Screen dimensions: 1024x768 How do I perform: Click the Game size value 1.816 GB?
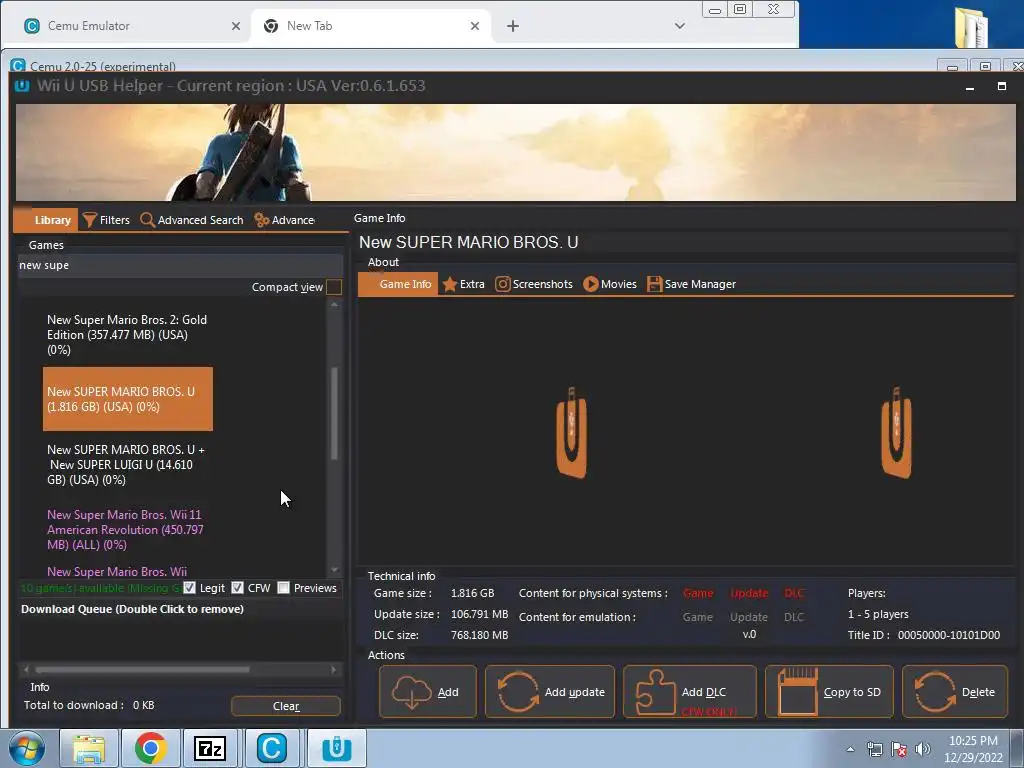(x=472, y=593)
